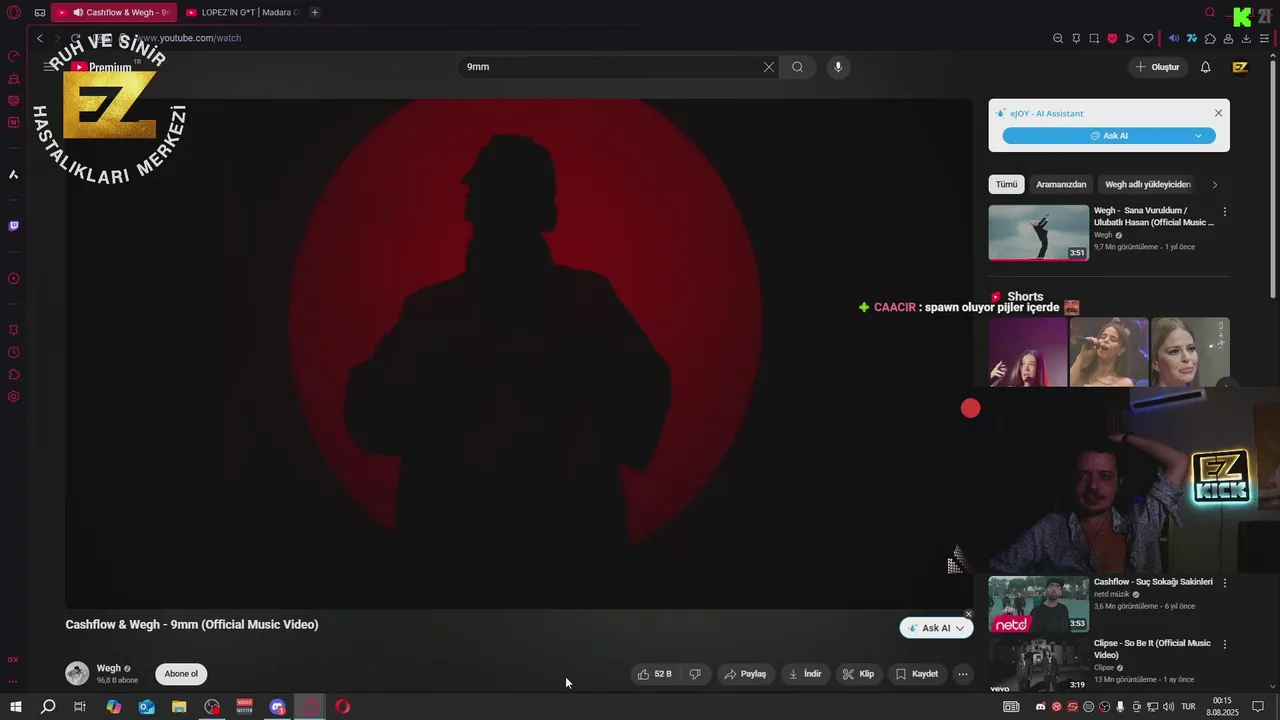Image resolution: width=1280 pixels, height=720 pixels.
Task: Open Windows taskbar search
Action: (48, 707)
